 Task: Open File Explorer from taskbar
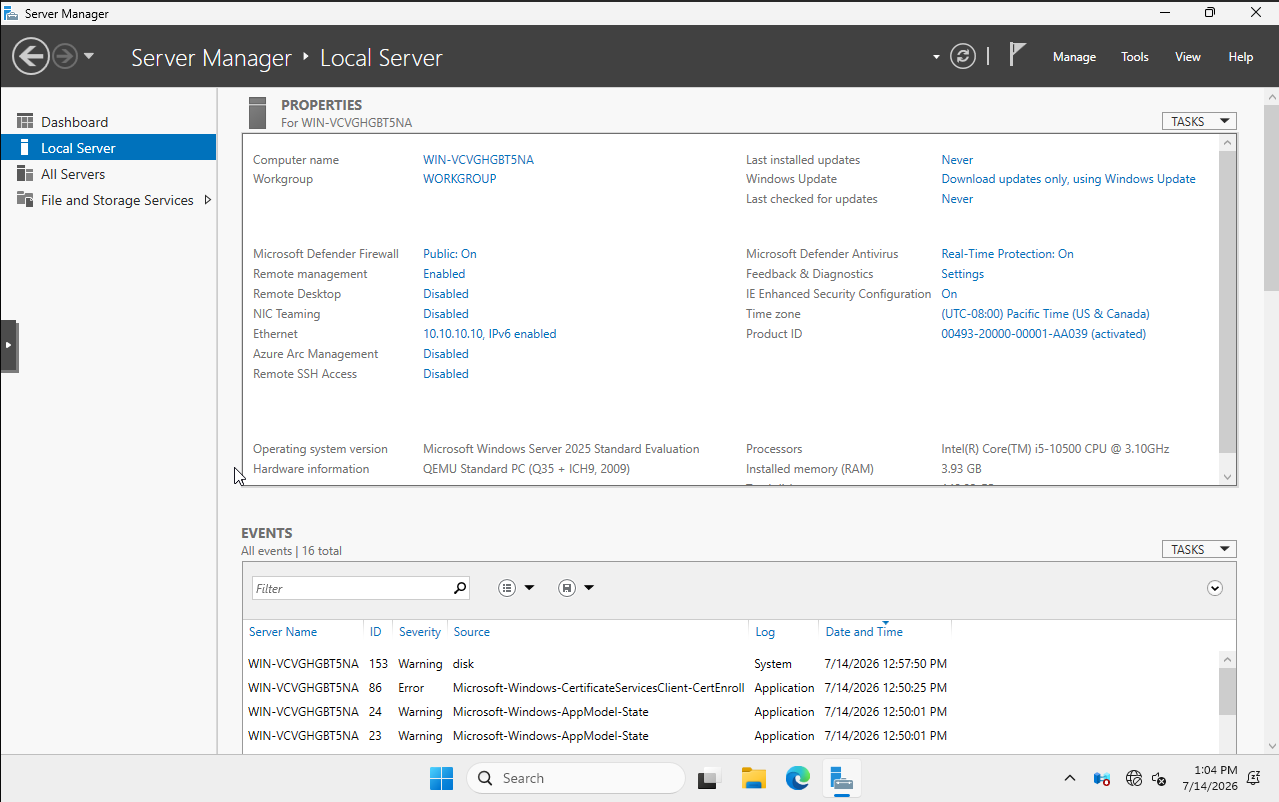(754, 778)
